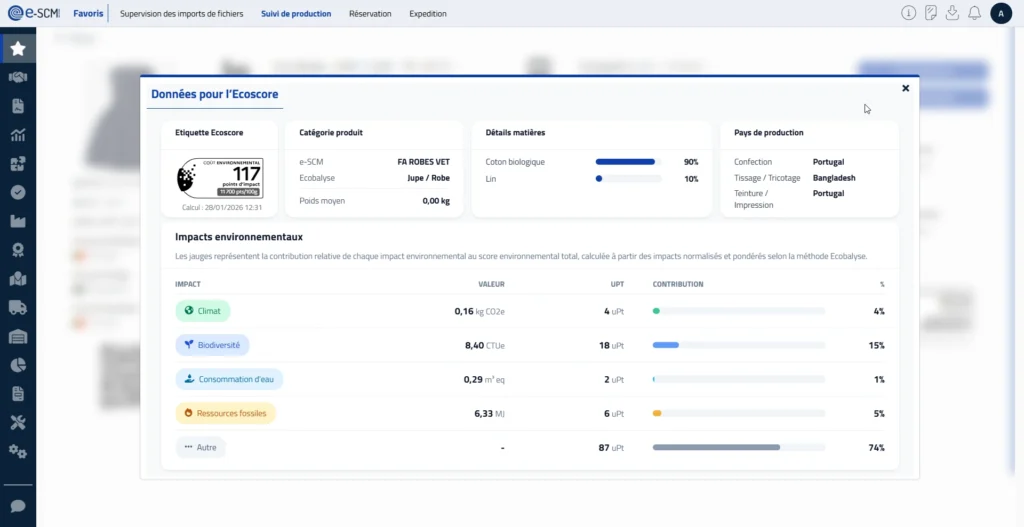Image resolution: width=1024 pixels, height=527 pixels.
Task: Select the check-circle validation sidebar icon
Action: (x=18, y=192)
